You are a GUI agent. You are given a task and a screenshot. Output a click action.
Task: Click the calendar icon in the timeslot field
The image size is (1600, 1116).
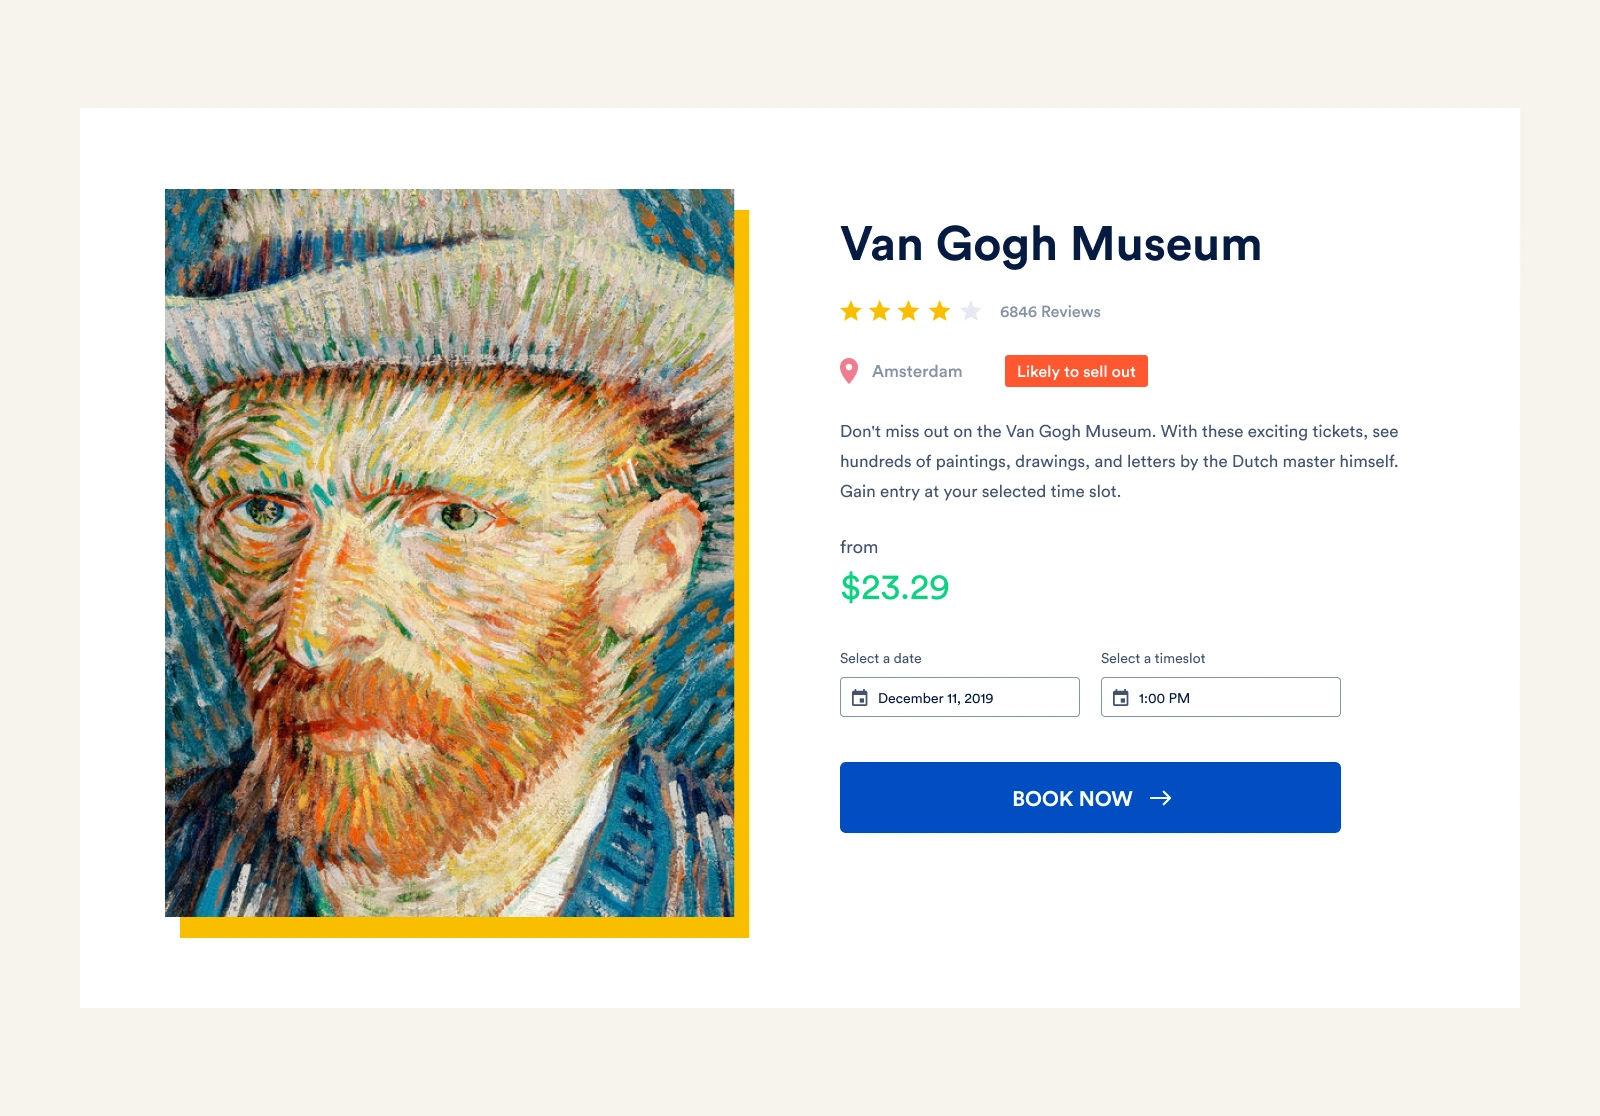(1121, 698)
